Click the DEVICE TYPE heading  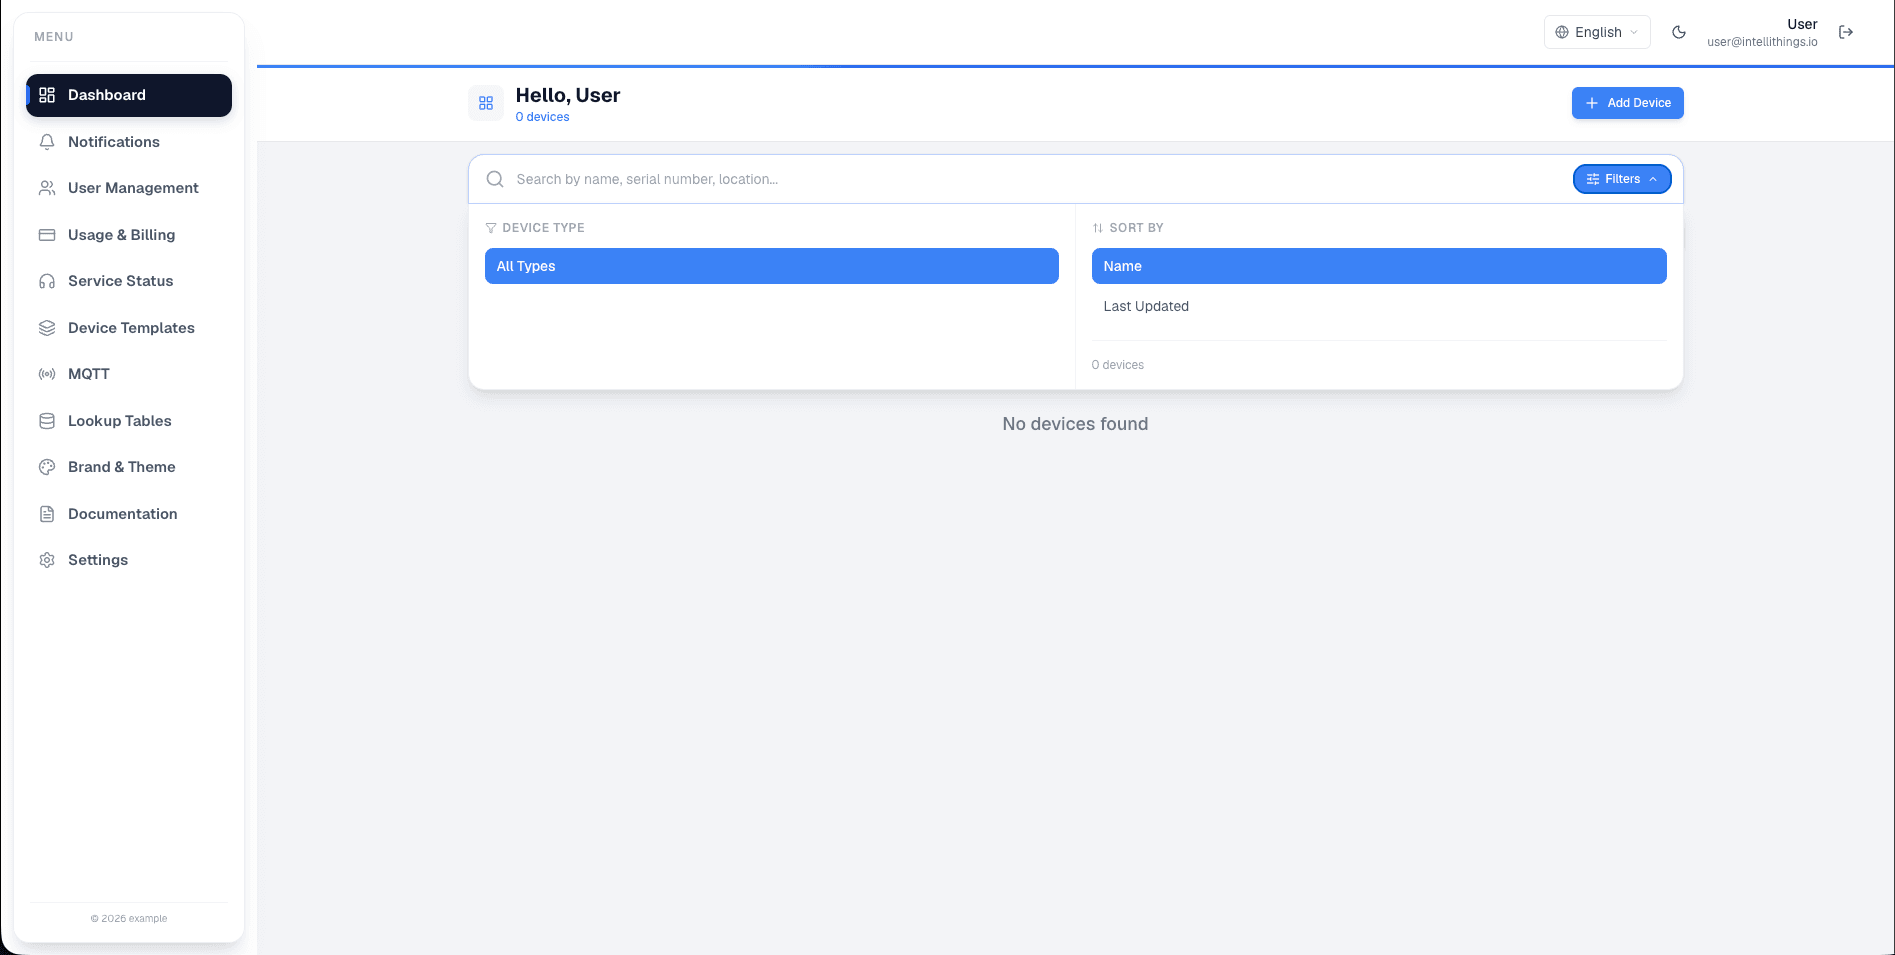click(x=543, y=228)
